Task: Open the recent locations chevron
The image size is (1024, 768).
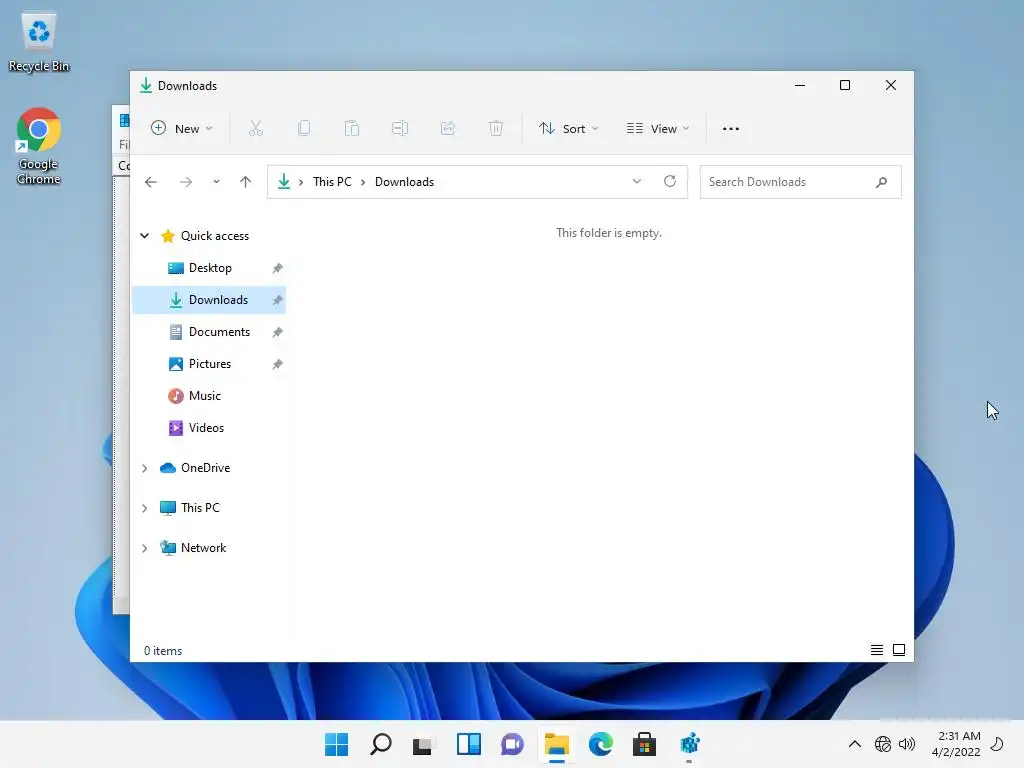Action: point(216,182)
